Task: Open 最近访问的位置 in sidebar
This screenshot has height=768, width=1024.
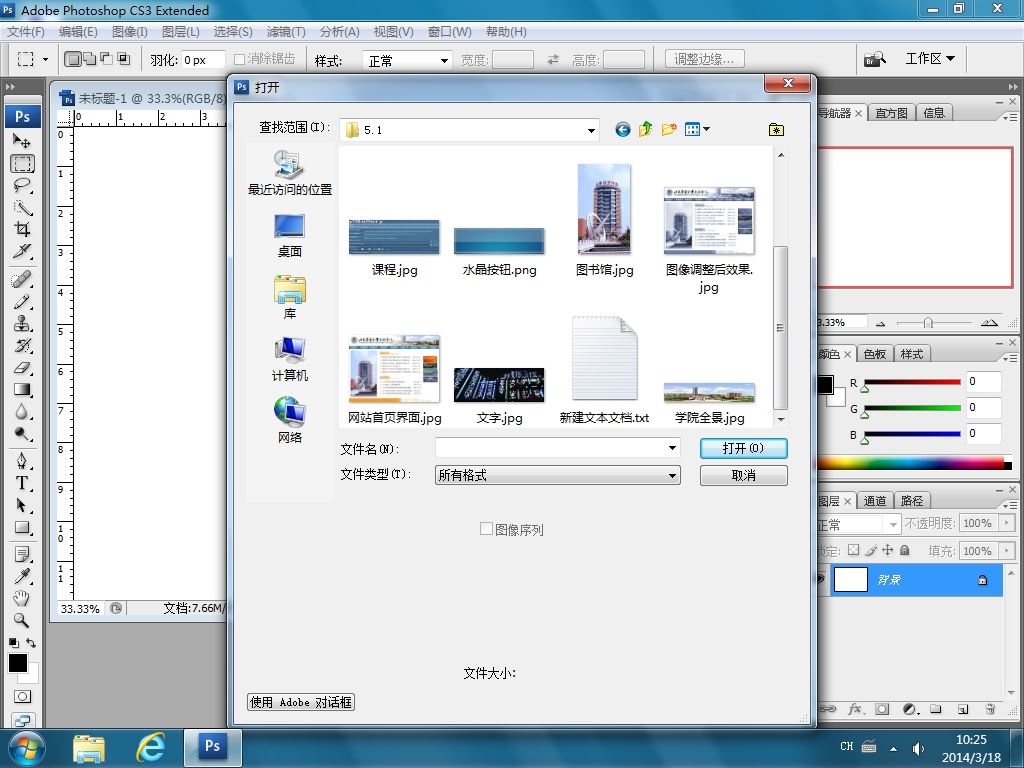Action: (x=289, y=173)
